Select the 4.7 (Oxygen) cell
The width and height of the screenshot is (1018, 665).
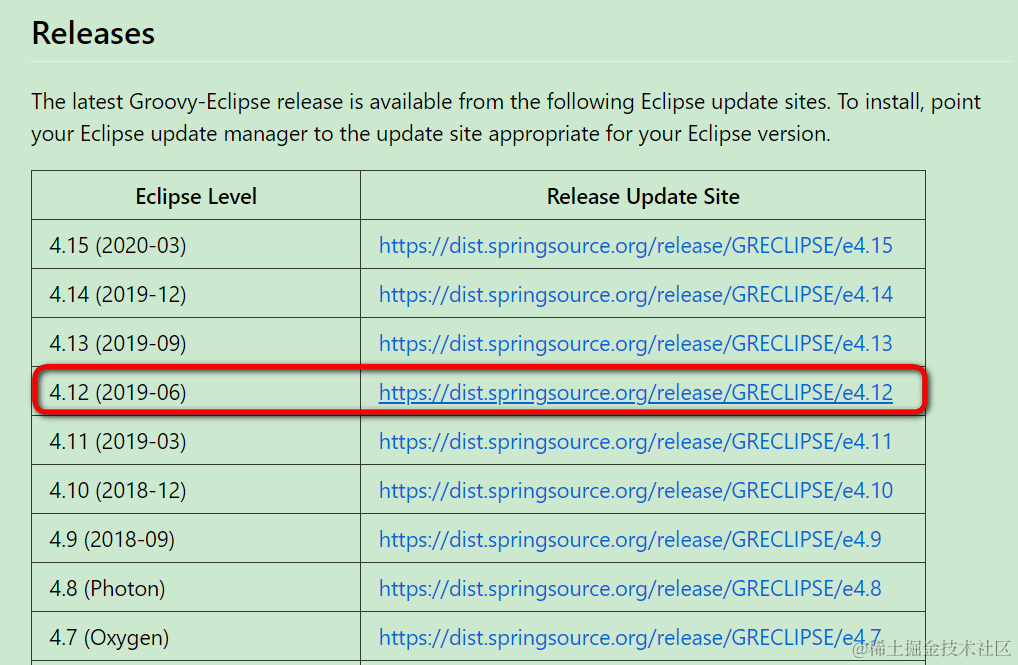point(196,636)
